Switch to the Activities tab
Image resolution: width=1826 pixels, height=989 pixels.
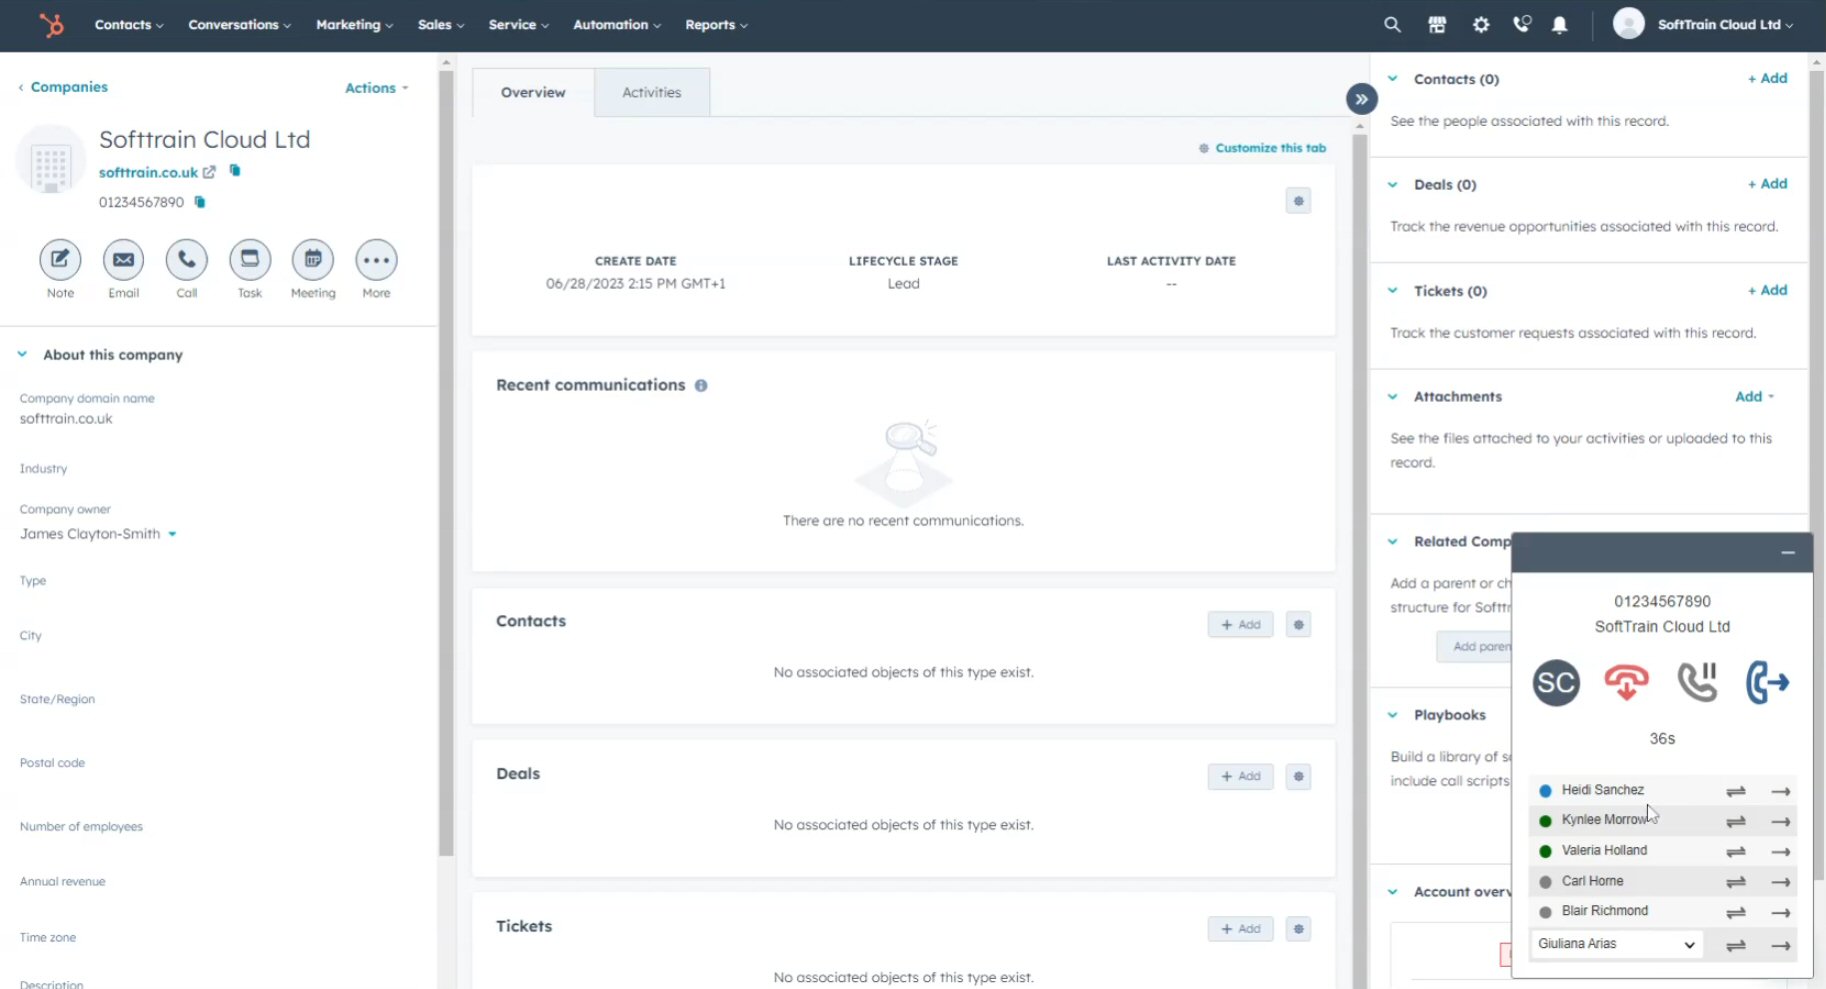pos(652,92)
